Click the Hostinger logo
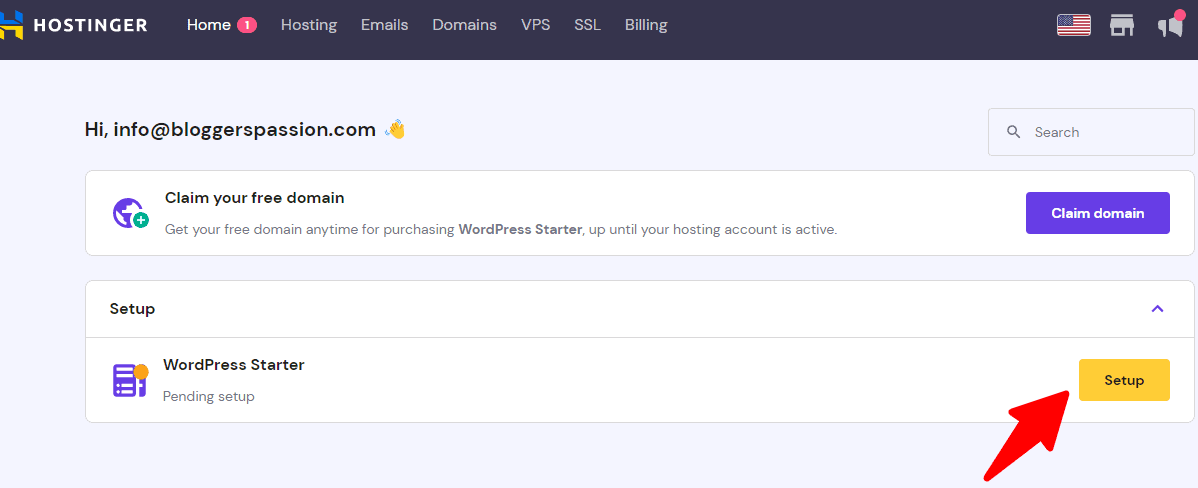Image resolution: width=1198 pixels, height=488 pixels. pyautogui.click(x=75, y=25)
